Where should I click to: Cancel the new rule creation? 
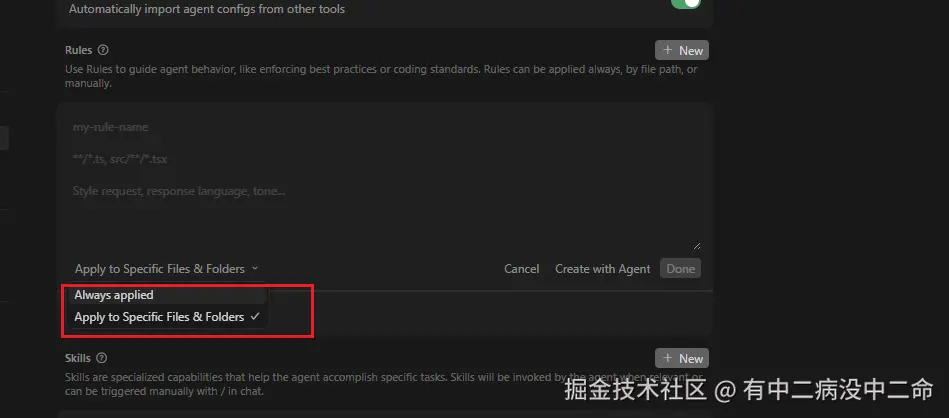pos(521,269)
